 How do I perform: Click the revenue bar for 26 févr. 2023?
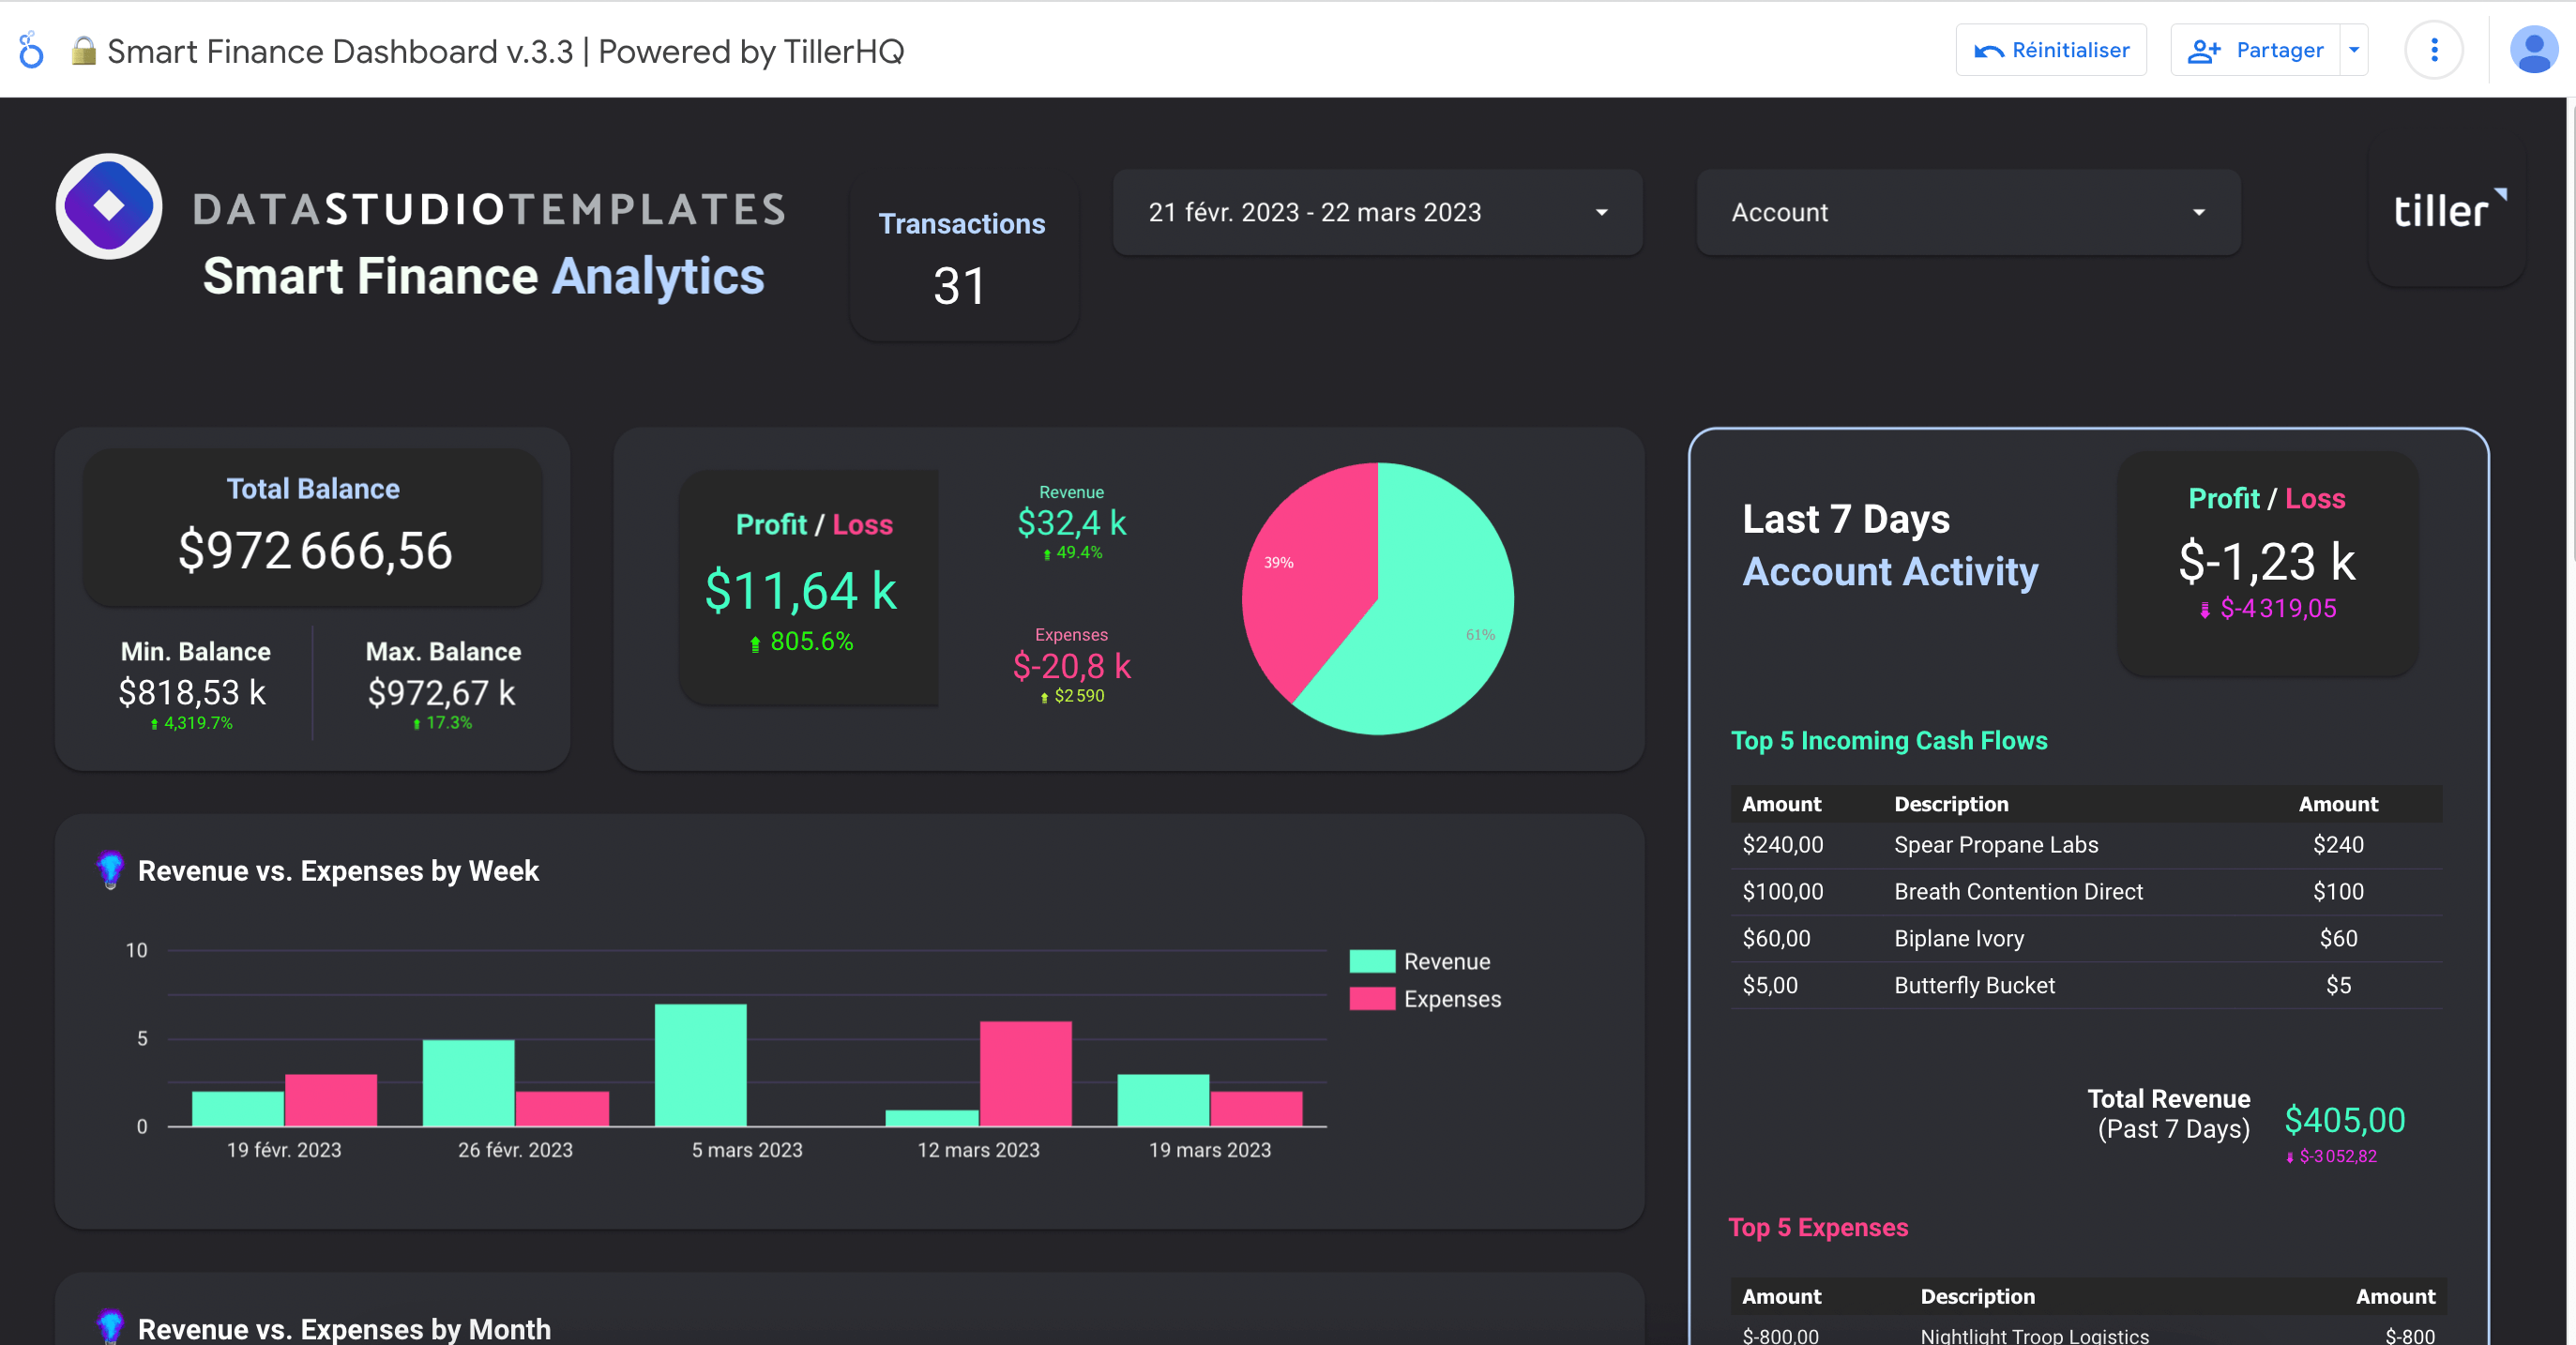tap(468, 1083)
